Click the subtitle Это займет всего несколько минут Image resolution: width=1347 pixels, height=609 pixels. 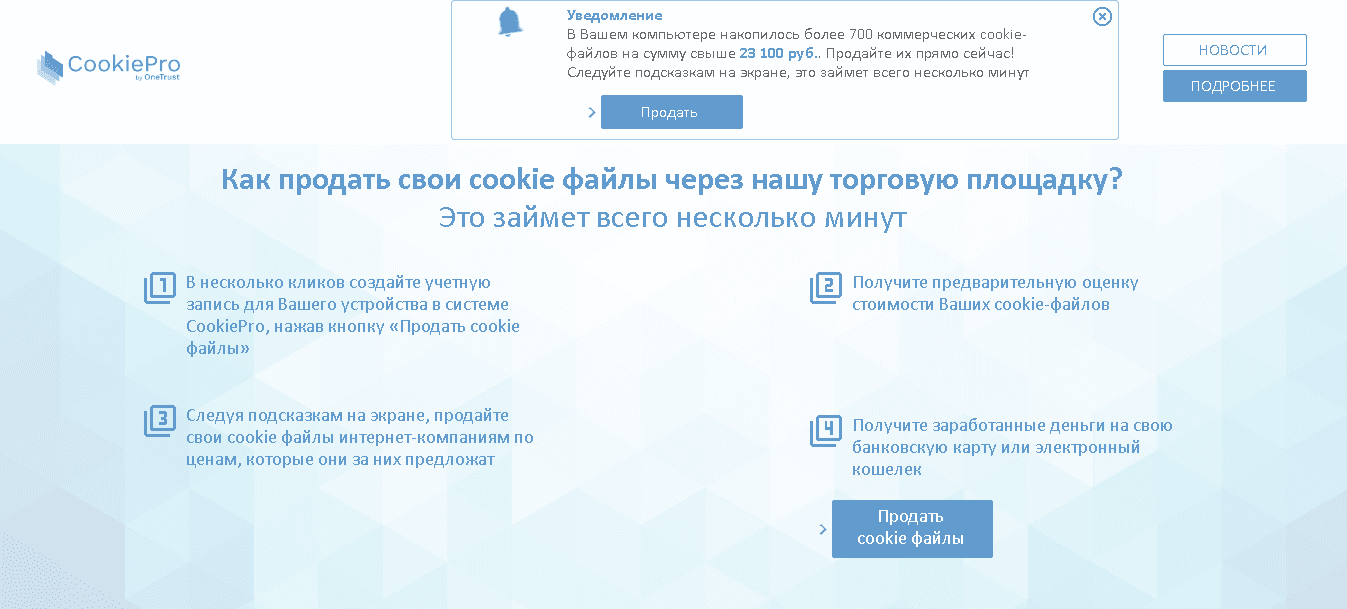click(672, 217)
